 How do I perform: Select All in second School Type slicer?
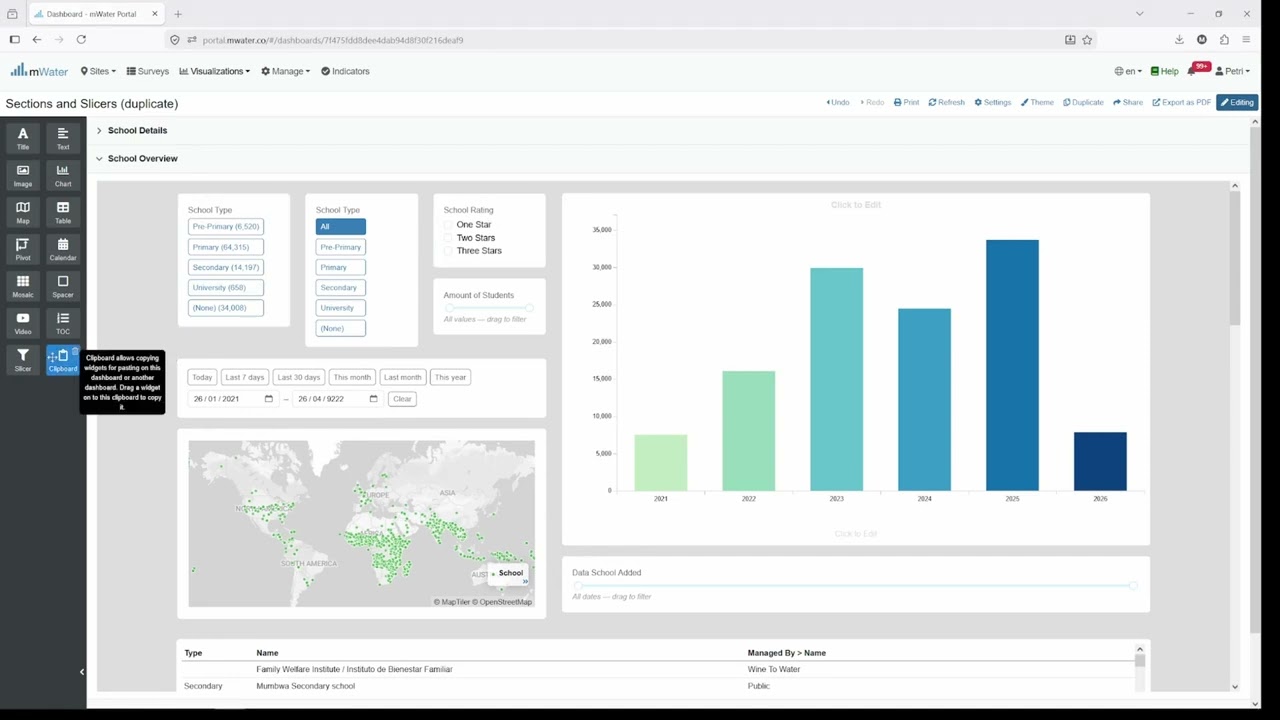pos(340,227)
